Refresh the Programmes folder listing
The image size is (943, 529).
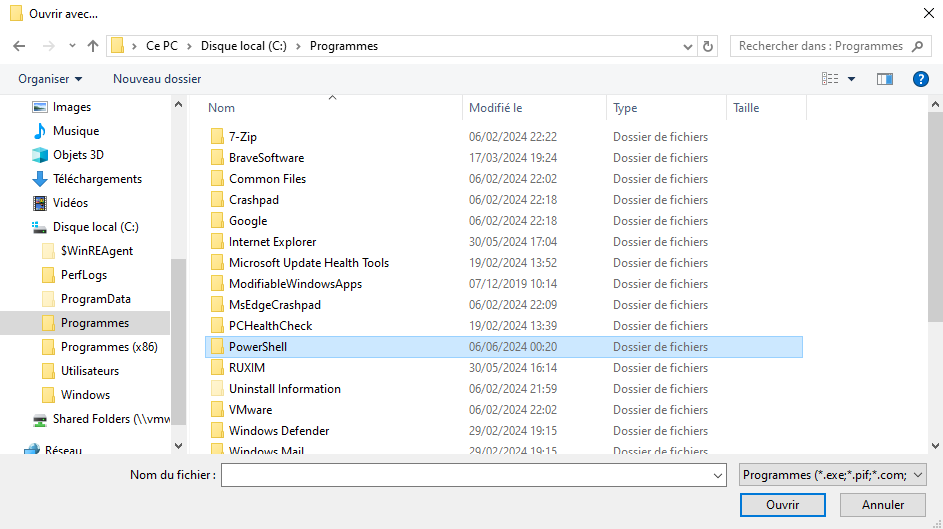[x=709, y=46]
